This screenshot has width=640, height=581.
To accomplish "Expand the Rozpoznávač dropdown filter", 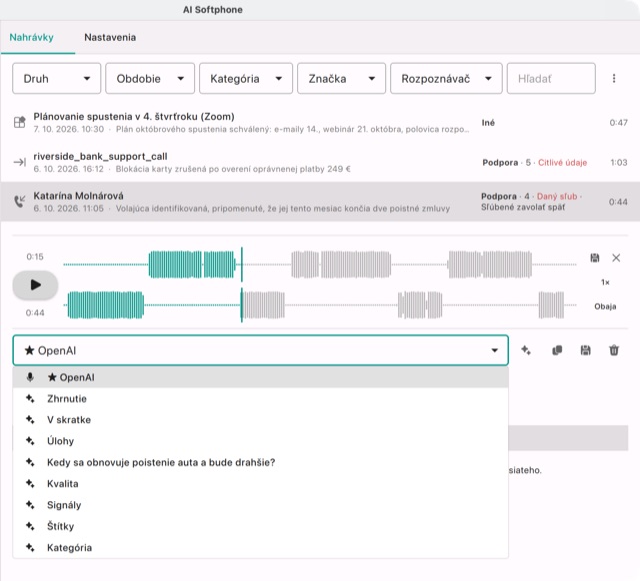I will (446, 78).
